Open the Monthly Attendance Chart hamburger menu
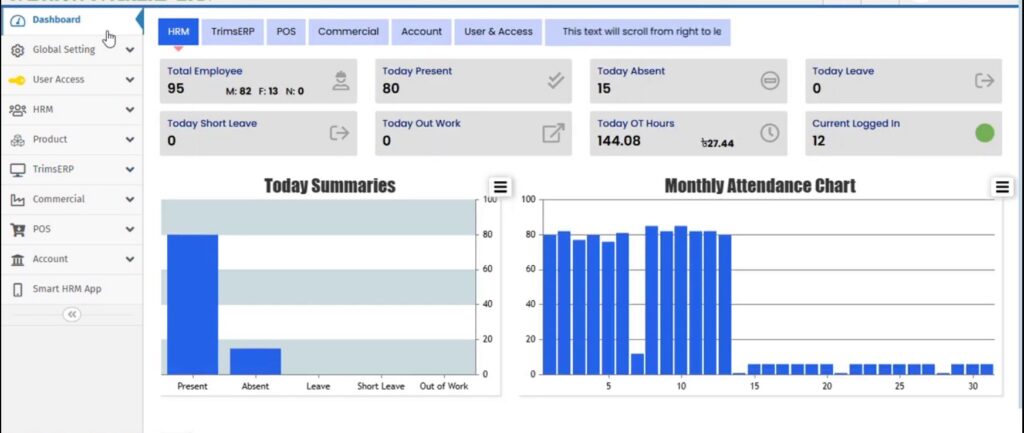Image resolution: width=1024 pixels, height=433 pixels. click(x=1001, y=187)
